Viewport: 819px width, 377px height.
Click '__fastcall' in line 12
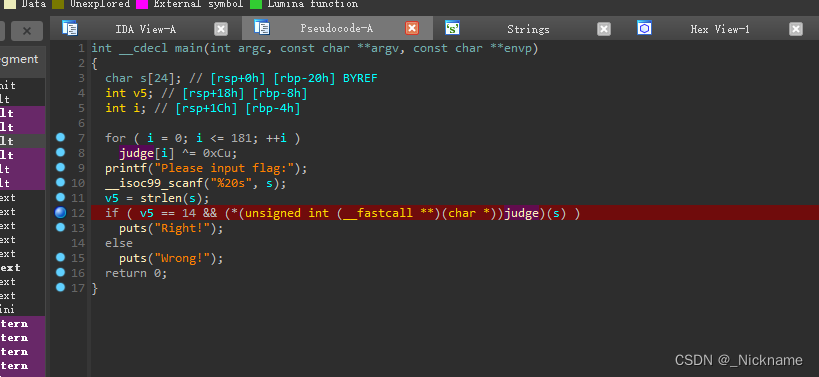(x=378, y=213)
